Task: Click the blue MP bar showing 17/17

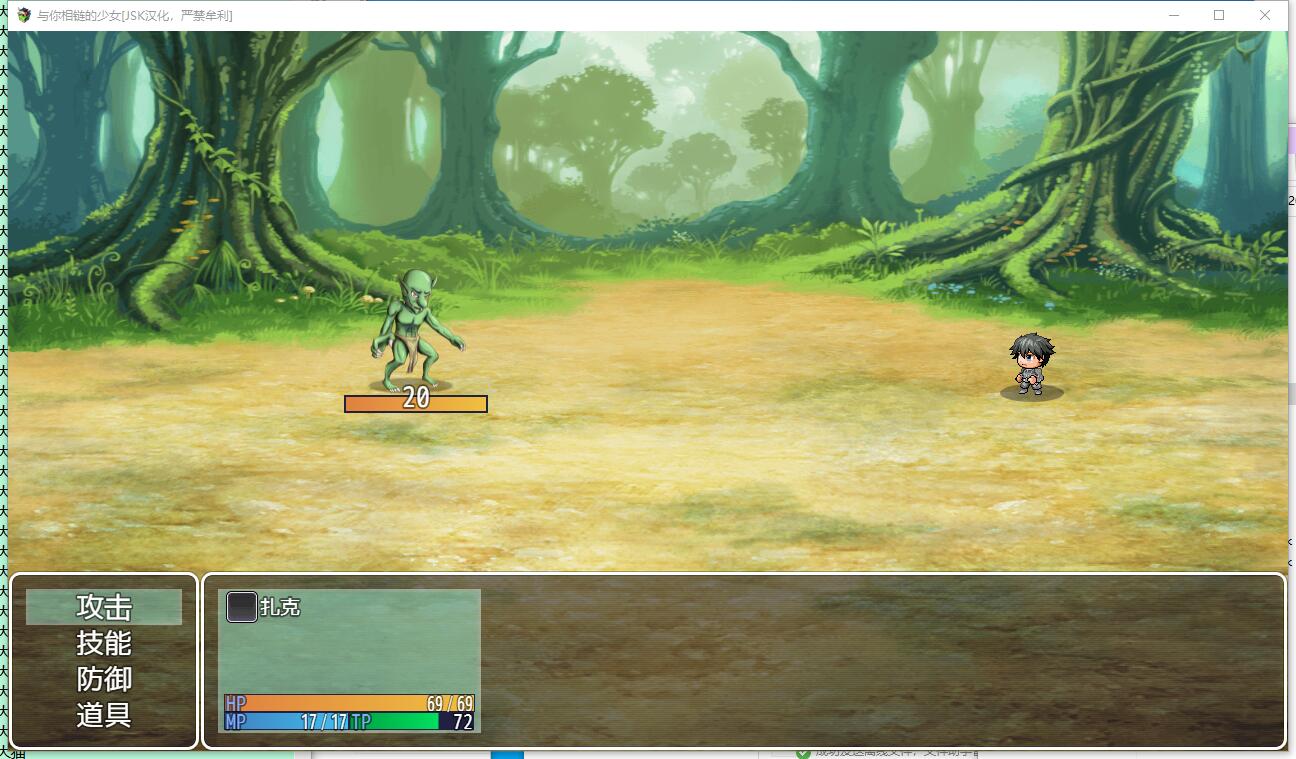Action: pyautogui.click(x=285, y=722)
